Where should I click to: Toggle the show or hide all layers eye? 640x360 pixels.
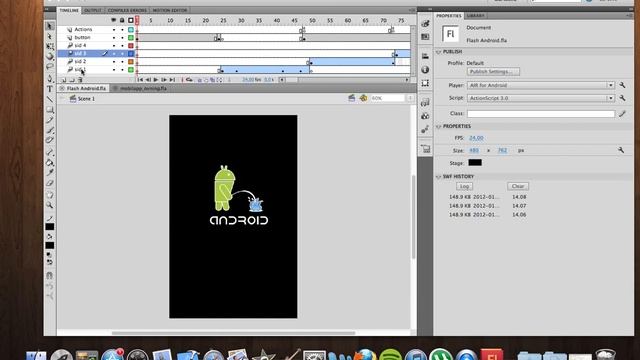[113, 20]
